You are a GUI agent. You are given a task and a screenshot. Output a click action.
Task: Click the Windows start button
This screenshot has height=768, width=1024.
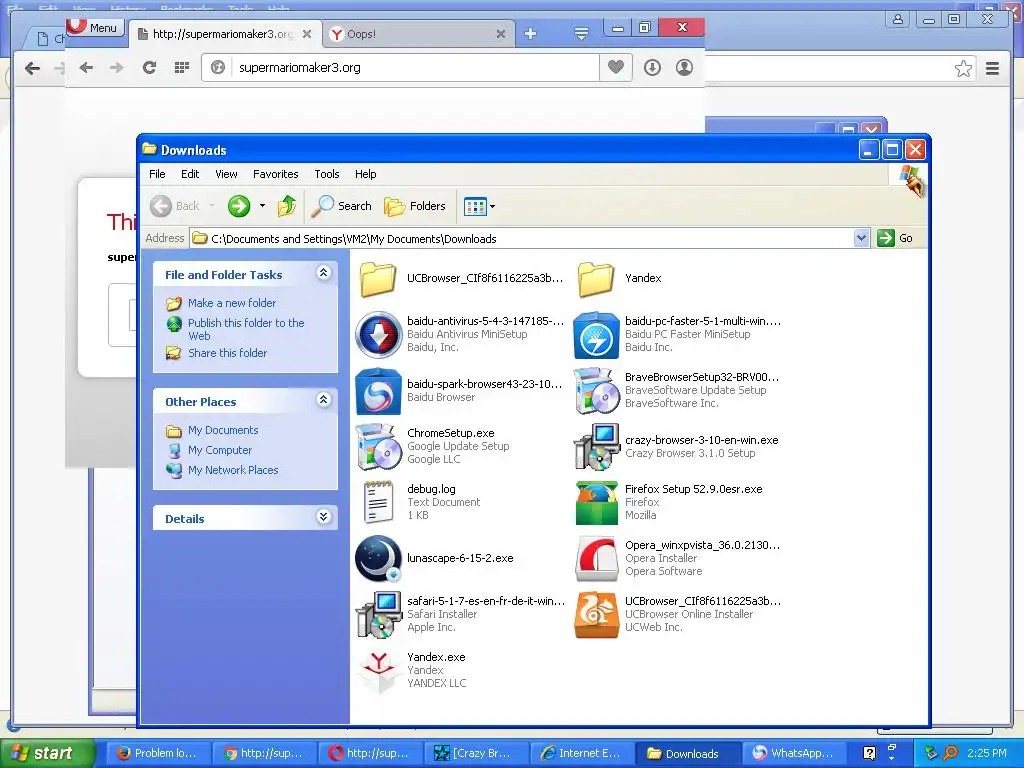(47, 754)
